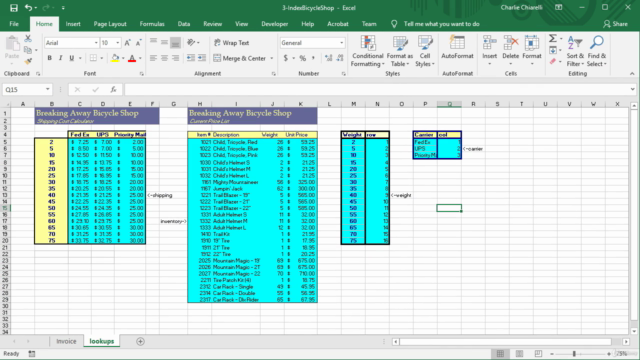Undo the last action
The width and height of the screenshot is (640, 360).
point(28,8)
